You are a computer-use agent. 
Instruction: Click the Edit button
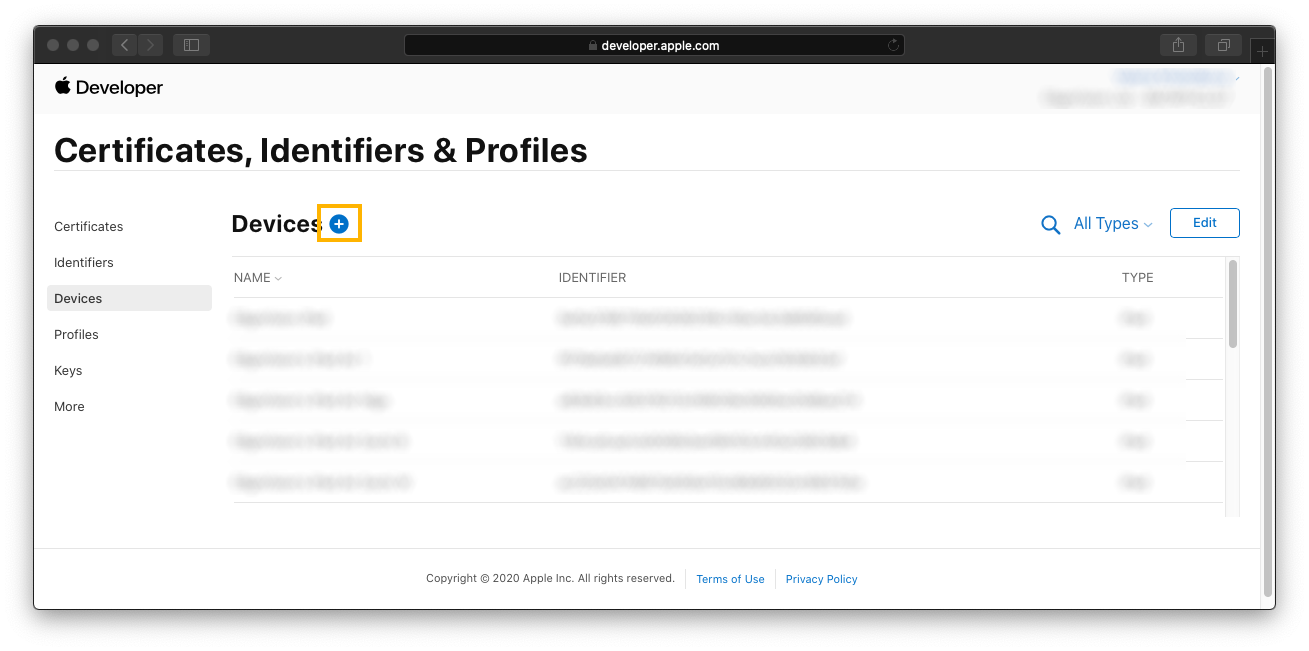pyautogui.click(x=1204, y=223)
